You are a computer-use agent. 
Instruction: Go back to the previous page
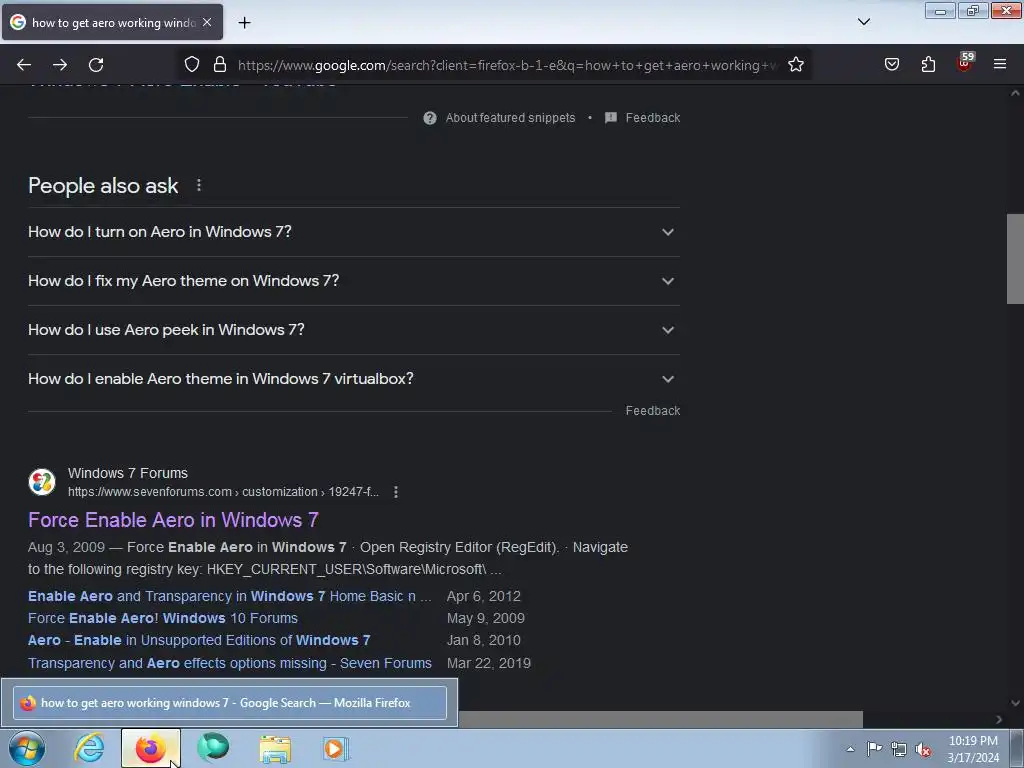24,65
